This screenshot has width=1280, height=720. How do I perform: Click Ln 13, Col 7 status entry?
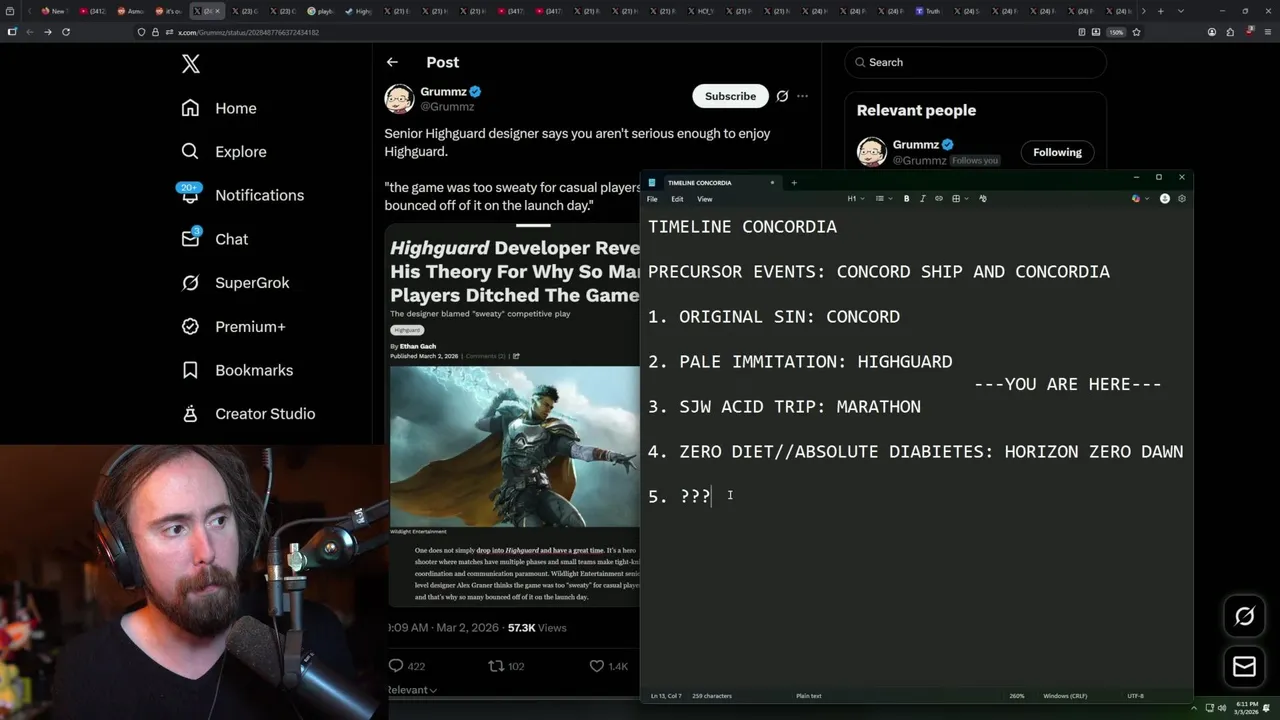(x=666, y=696)
